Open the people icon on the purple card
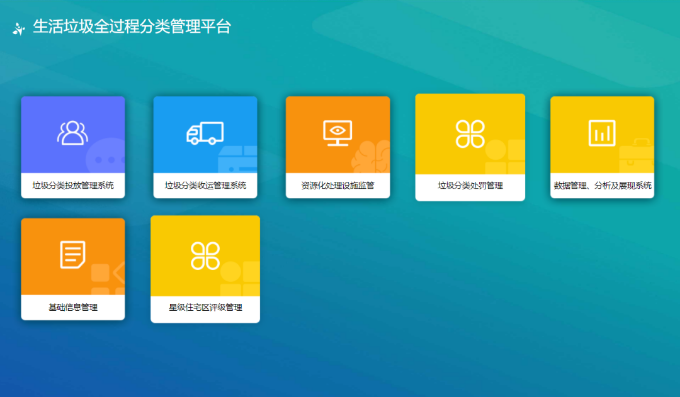The width and height of the screenshot is (680, 397). (72, 132)
